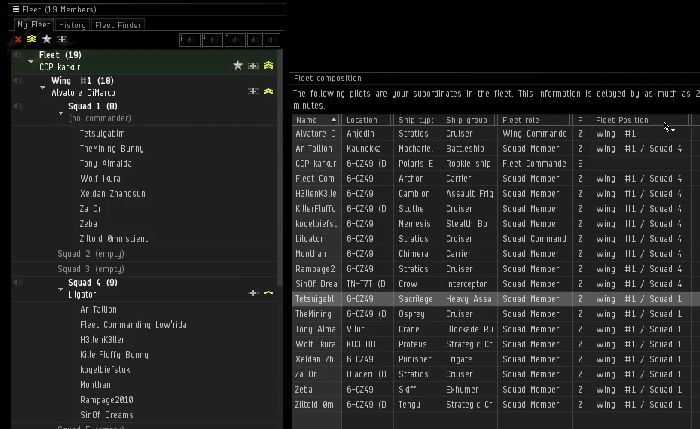
Task: Select Rampage2010 in Squad 4
Action: 107,400
